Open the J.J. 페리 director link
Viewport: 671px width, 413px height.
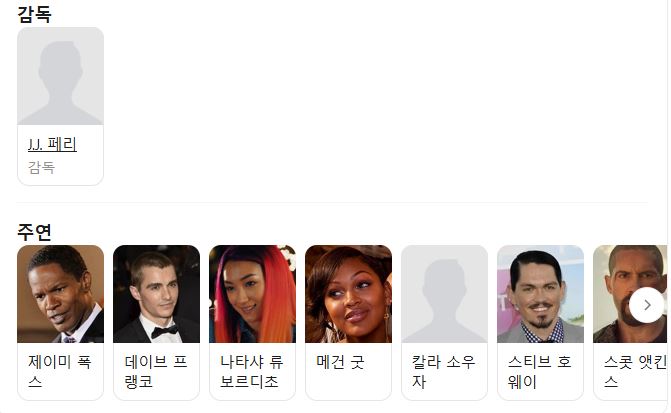coord(52,144)
